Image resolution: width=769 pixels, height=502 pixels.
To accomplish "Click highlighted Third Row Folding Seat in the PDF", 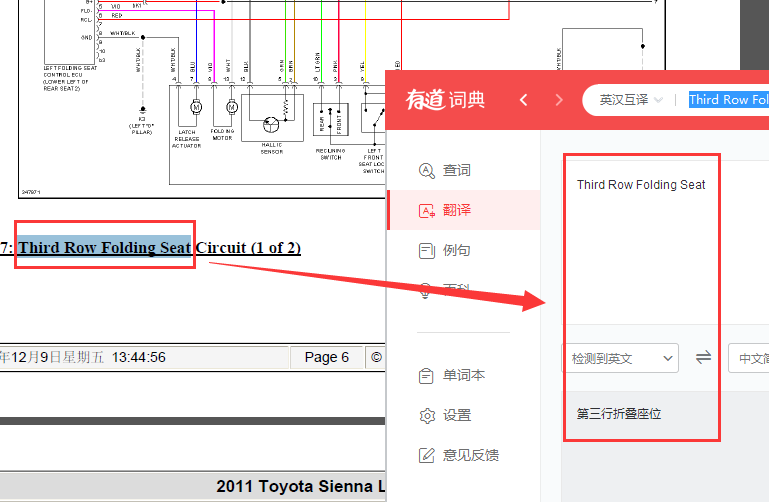I will click(104, 247).
